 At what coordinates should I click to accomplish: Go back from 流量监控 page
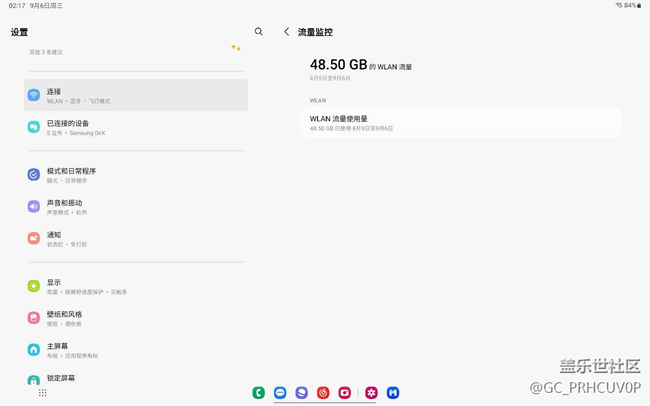coord(287,32)
